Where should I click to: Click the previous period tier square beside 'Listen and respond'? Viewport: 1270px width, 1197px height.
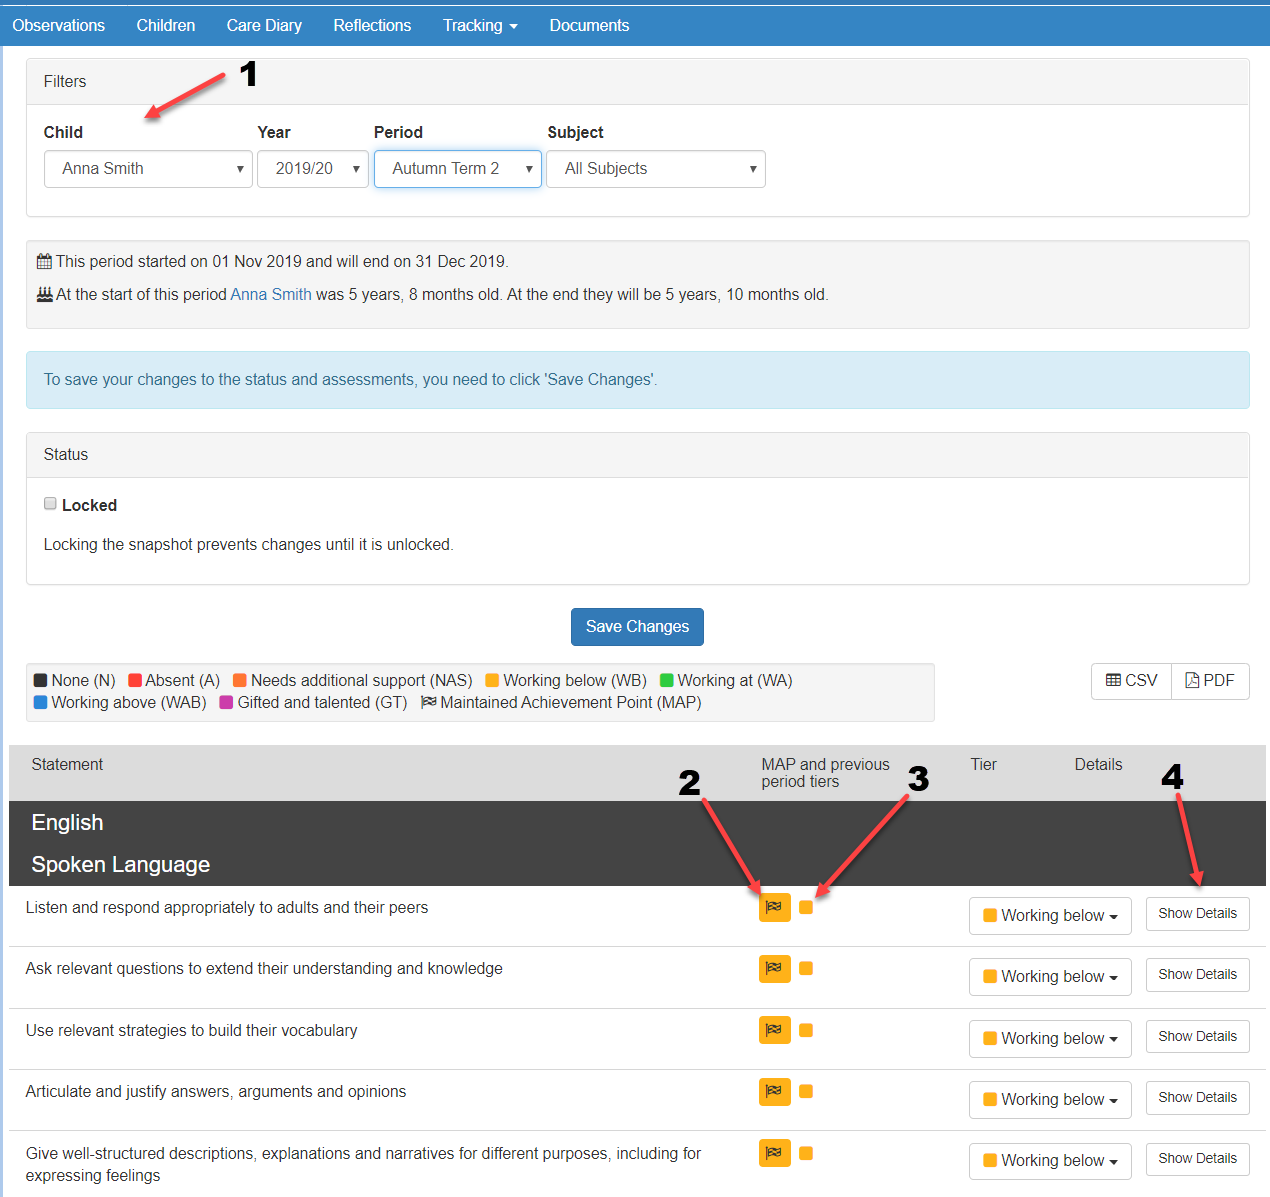tap(806, 907)
